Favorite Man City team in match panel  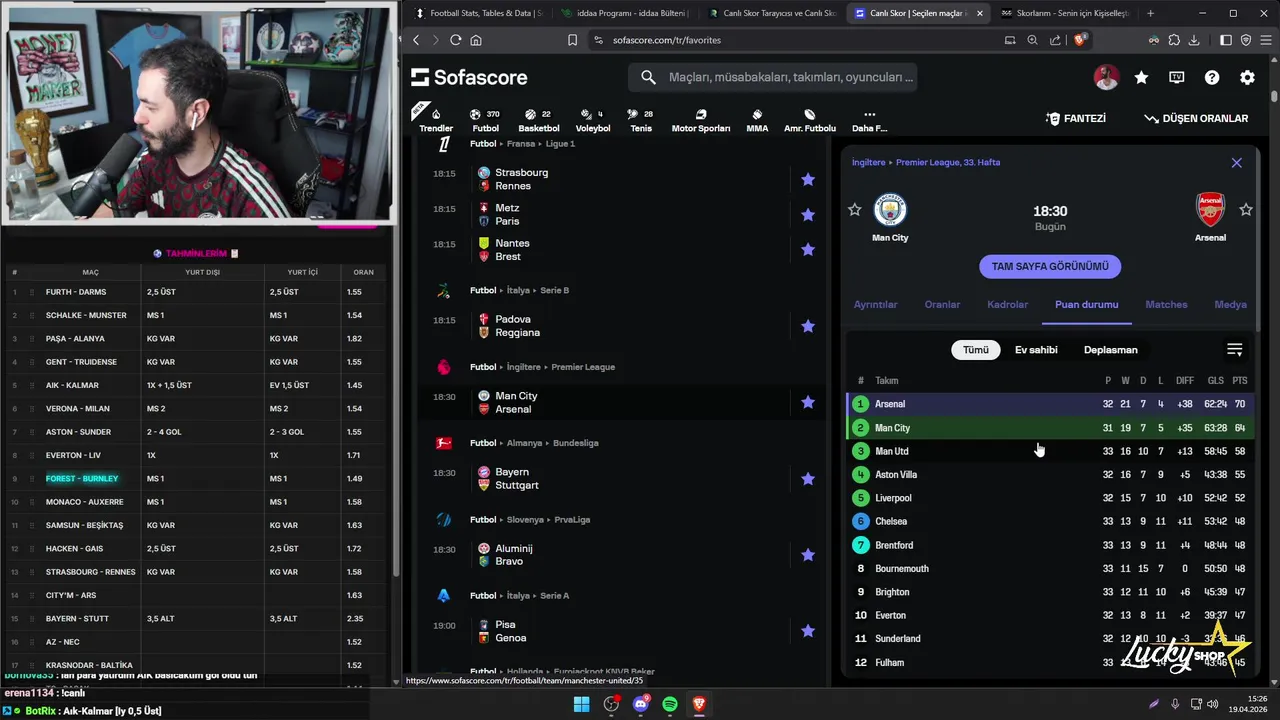(x=854, y=209)
